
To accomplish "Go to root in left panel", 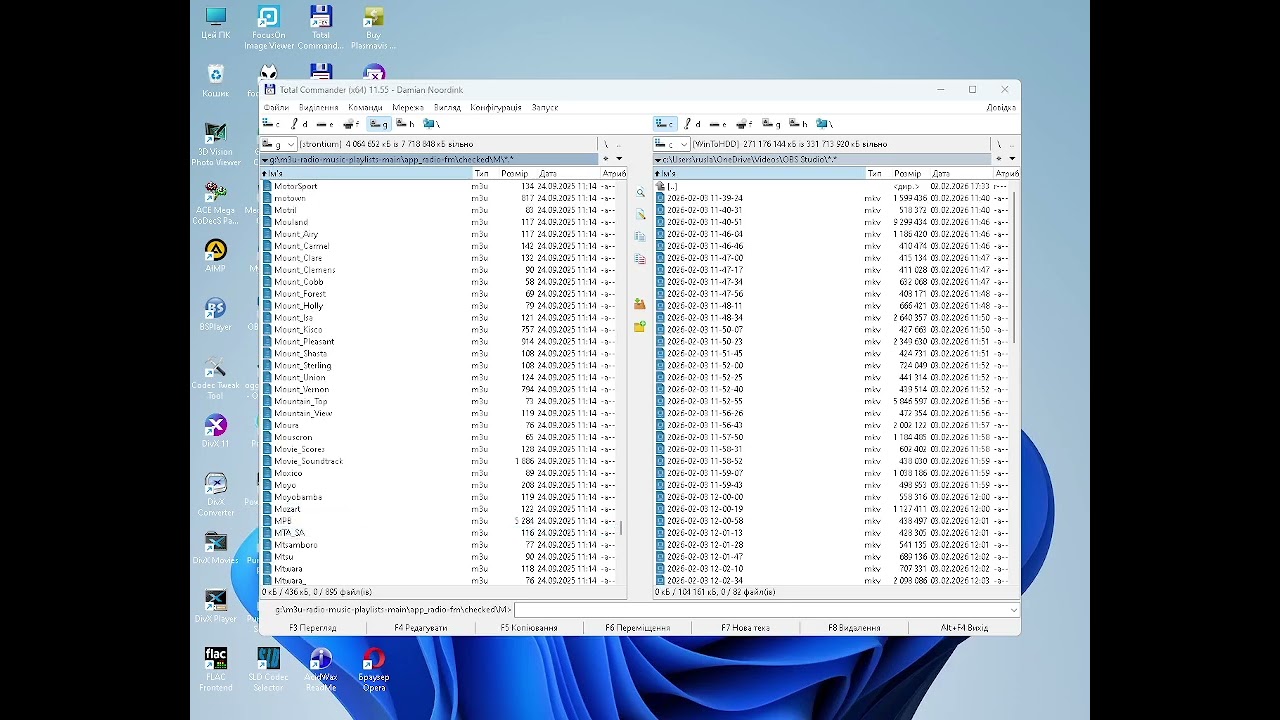I will (606, 144).
